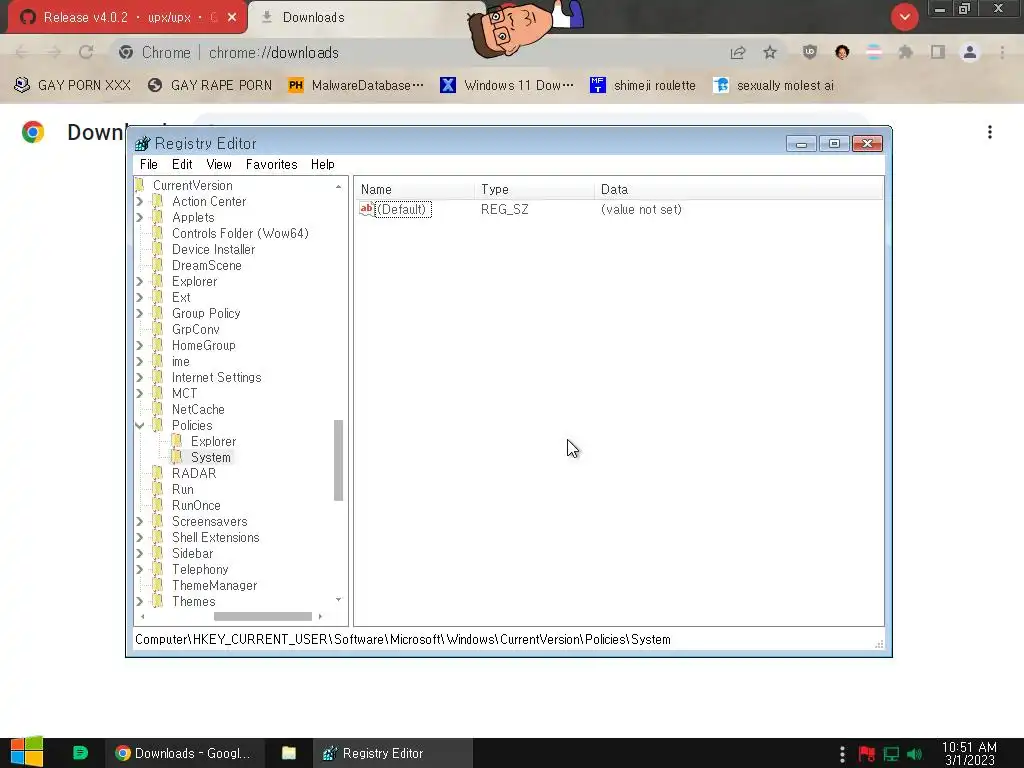This screenshot has height=768, width=1024.
Task: Expand the Ext registry key
Action: tap(140, 298)
